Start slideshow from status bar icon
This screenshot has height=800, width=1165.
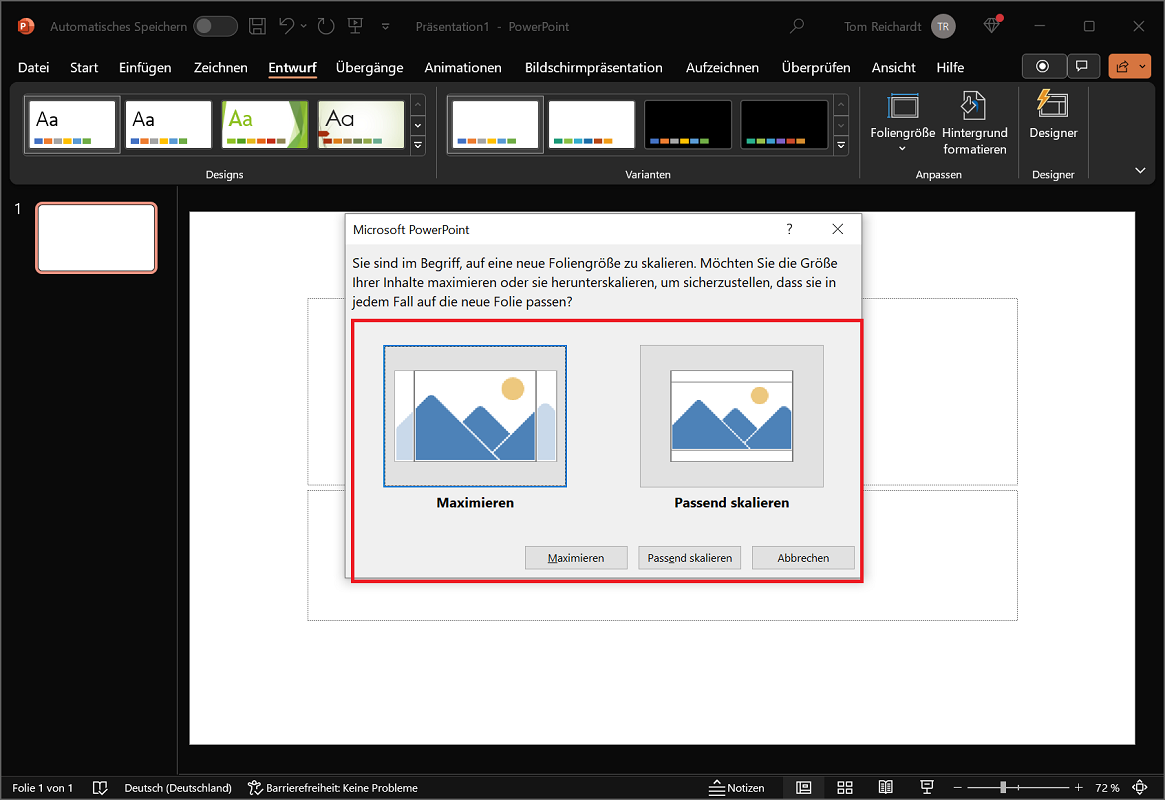pyautogui.click(x=927, y=787)
